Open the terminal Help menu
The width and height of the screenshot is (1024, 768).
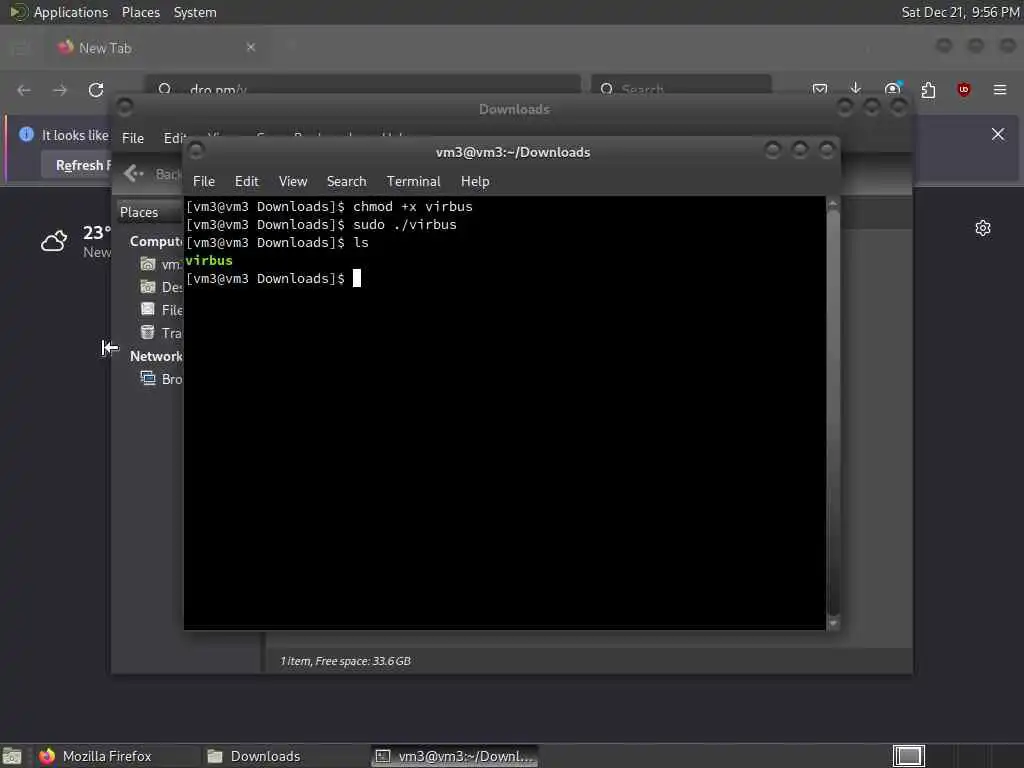pos(475,182)
